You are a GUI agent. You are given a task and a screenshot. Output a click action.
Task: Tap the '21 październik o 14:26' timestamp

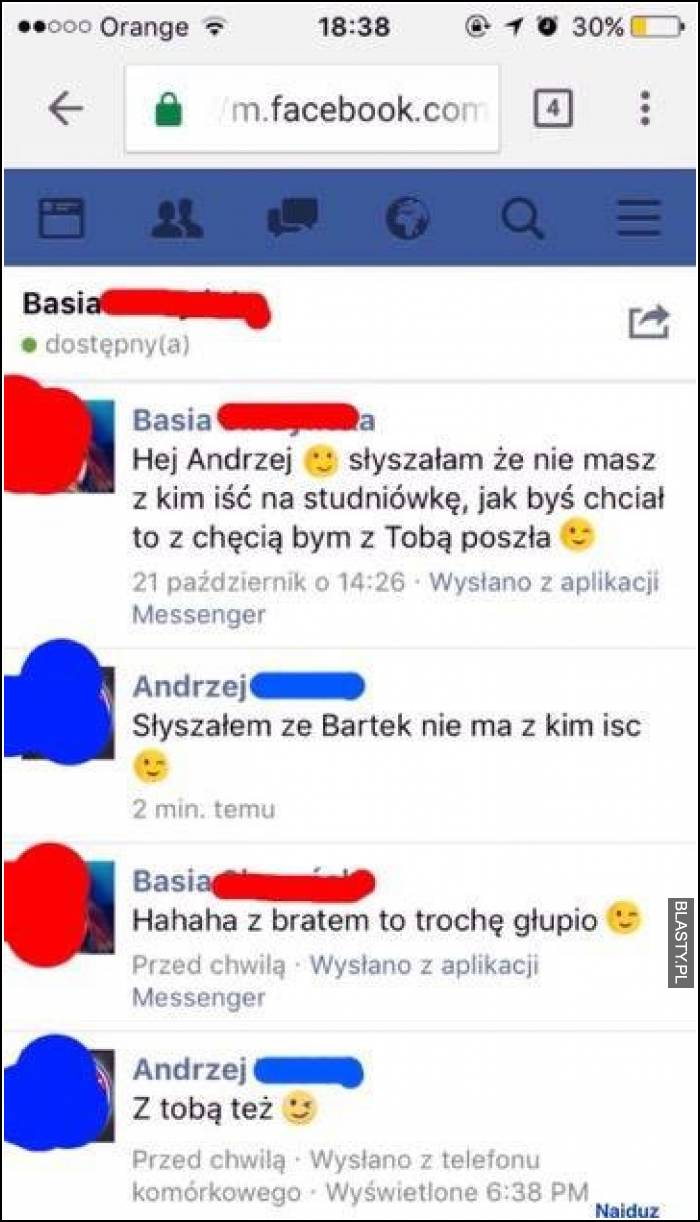click(x=268, y=581)
